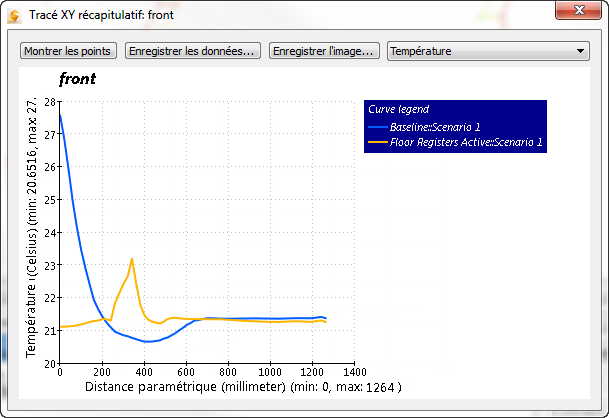Click the orange curve peak near 23
The width and height of the screenshot is (609, 418).
132,259
